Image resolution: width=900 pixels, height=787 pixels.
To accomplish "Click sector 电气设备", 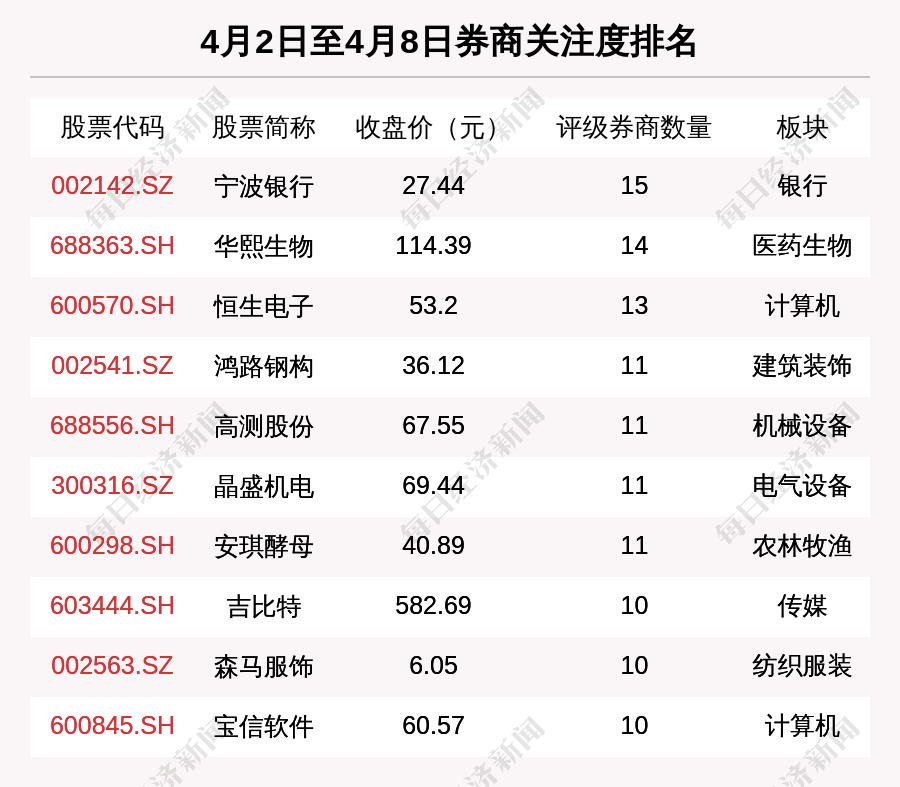I will (802, 486).
